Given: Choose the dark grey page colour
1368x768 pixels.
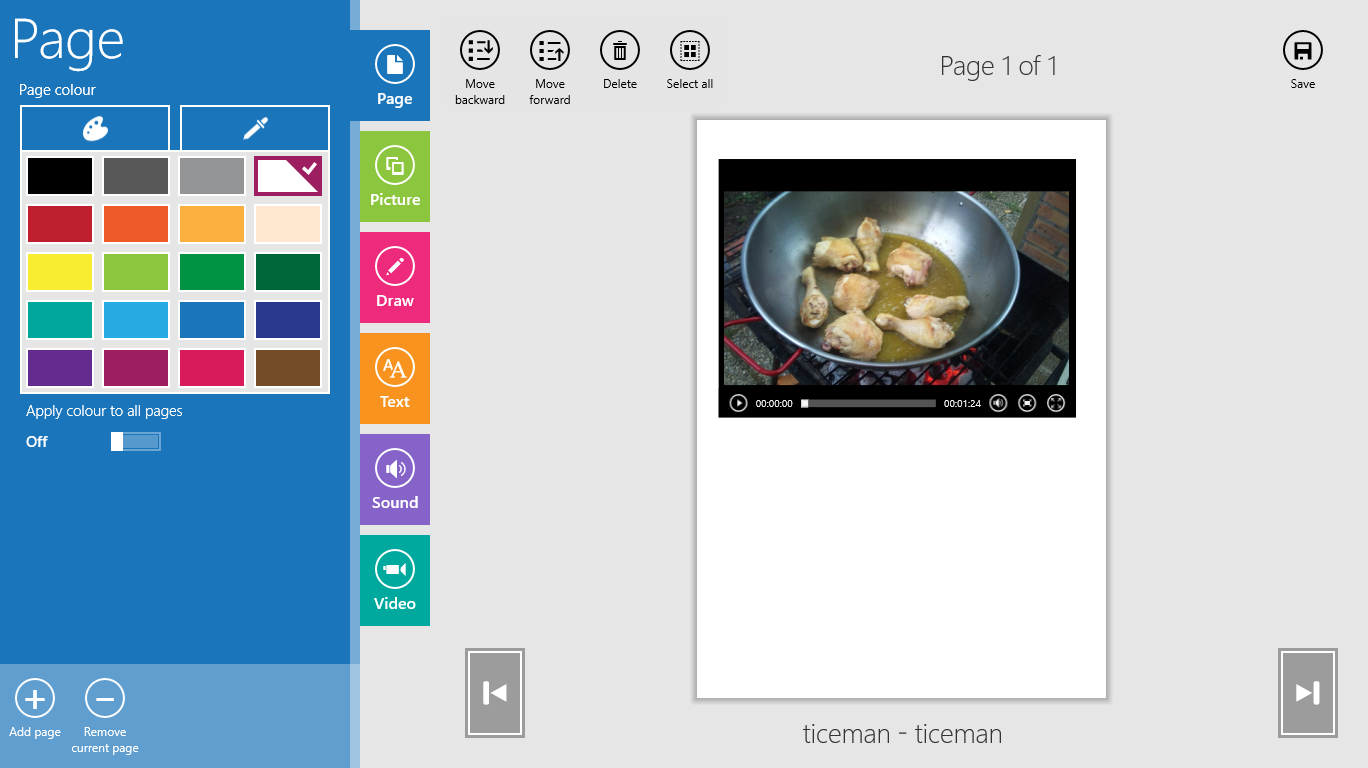Looking at the screenshot, I should [x=136, y=176].
